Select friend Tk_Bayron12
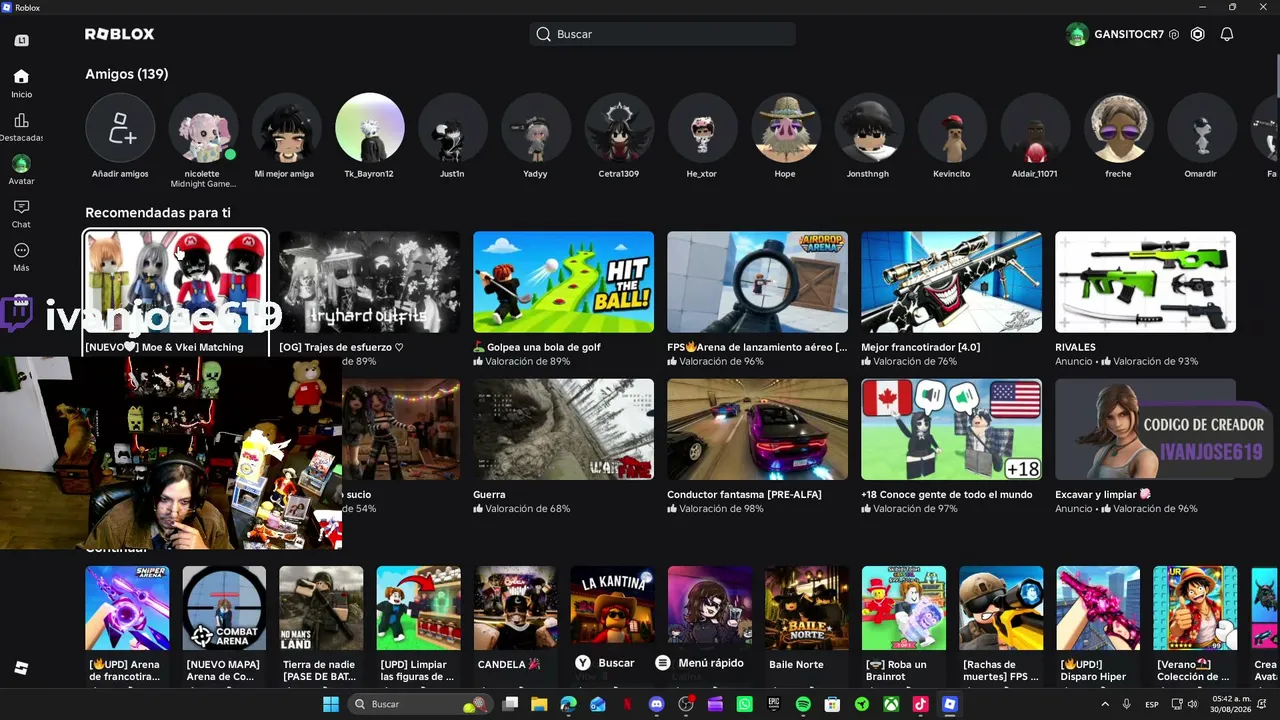Image resolution: width=1280 pixels, height=720 pixels. click(x=369, y=128)
